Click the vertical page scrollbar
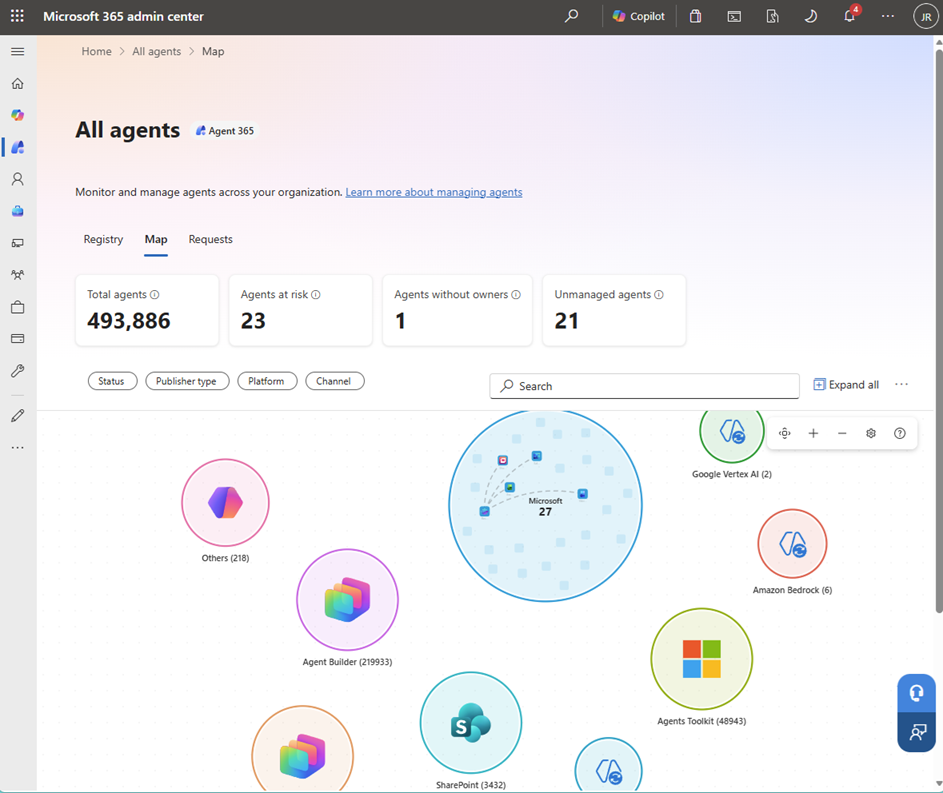Image resolution: width=943 pixels, height=793 pixels. [x=938, y=331]
